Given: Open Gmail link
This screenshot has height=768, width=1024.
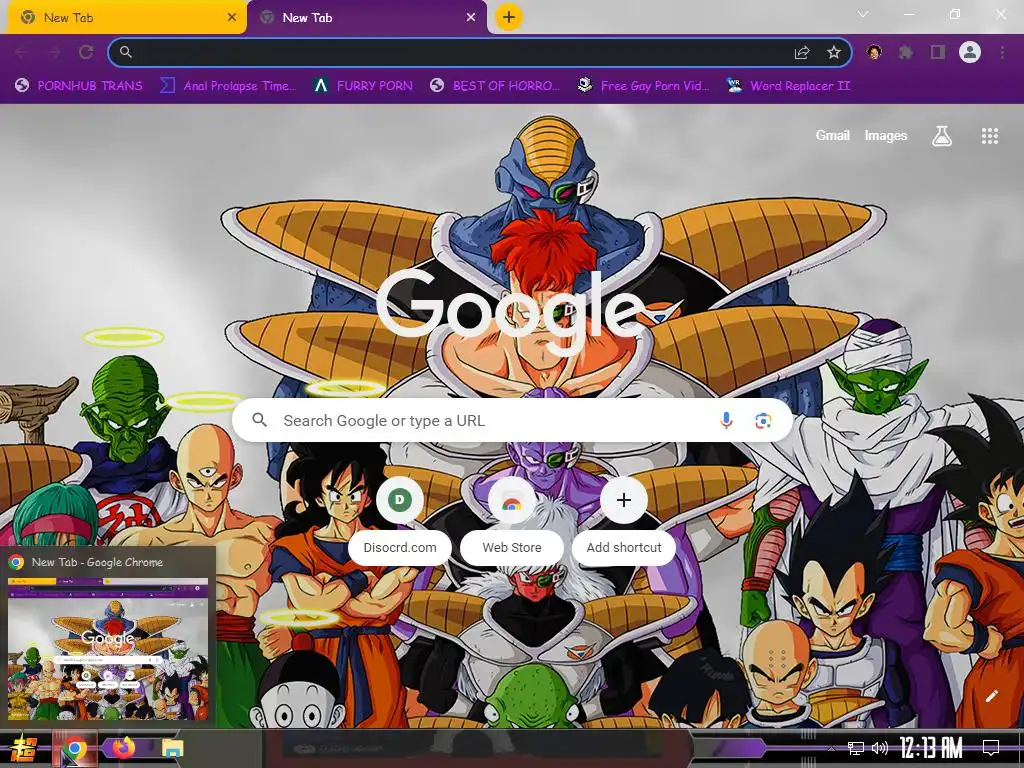Looking at the screenshot, I should 833,136.
